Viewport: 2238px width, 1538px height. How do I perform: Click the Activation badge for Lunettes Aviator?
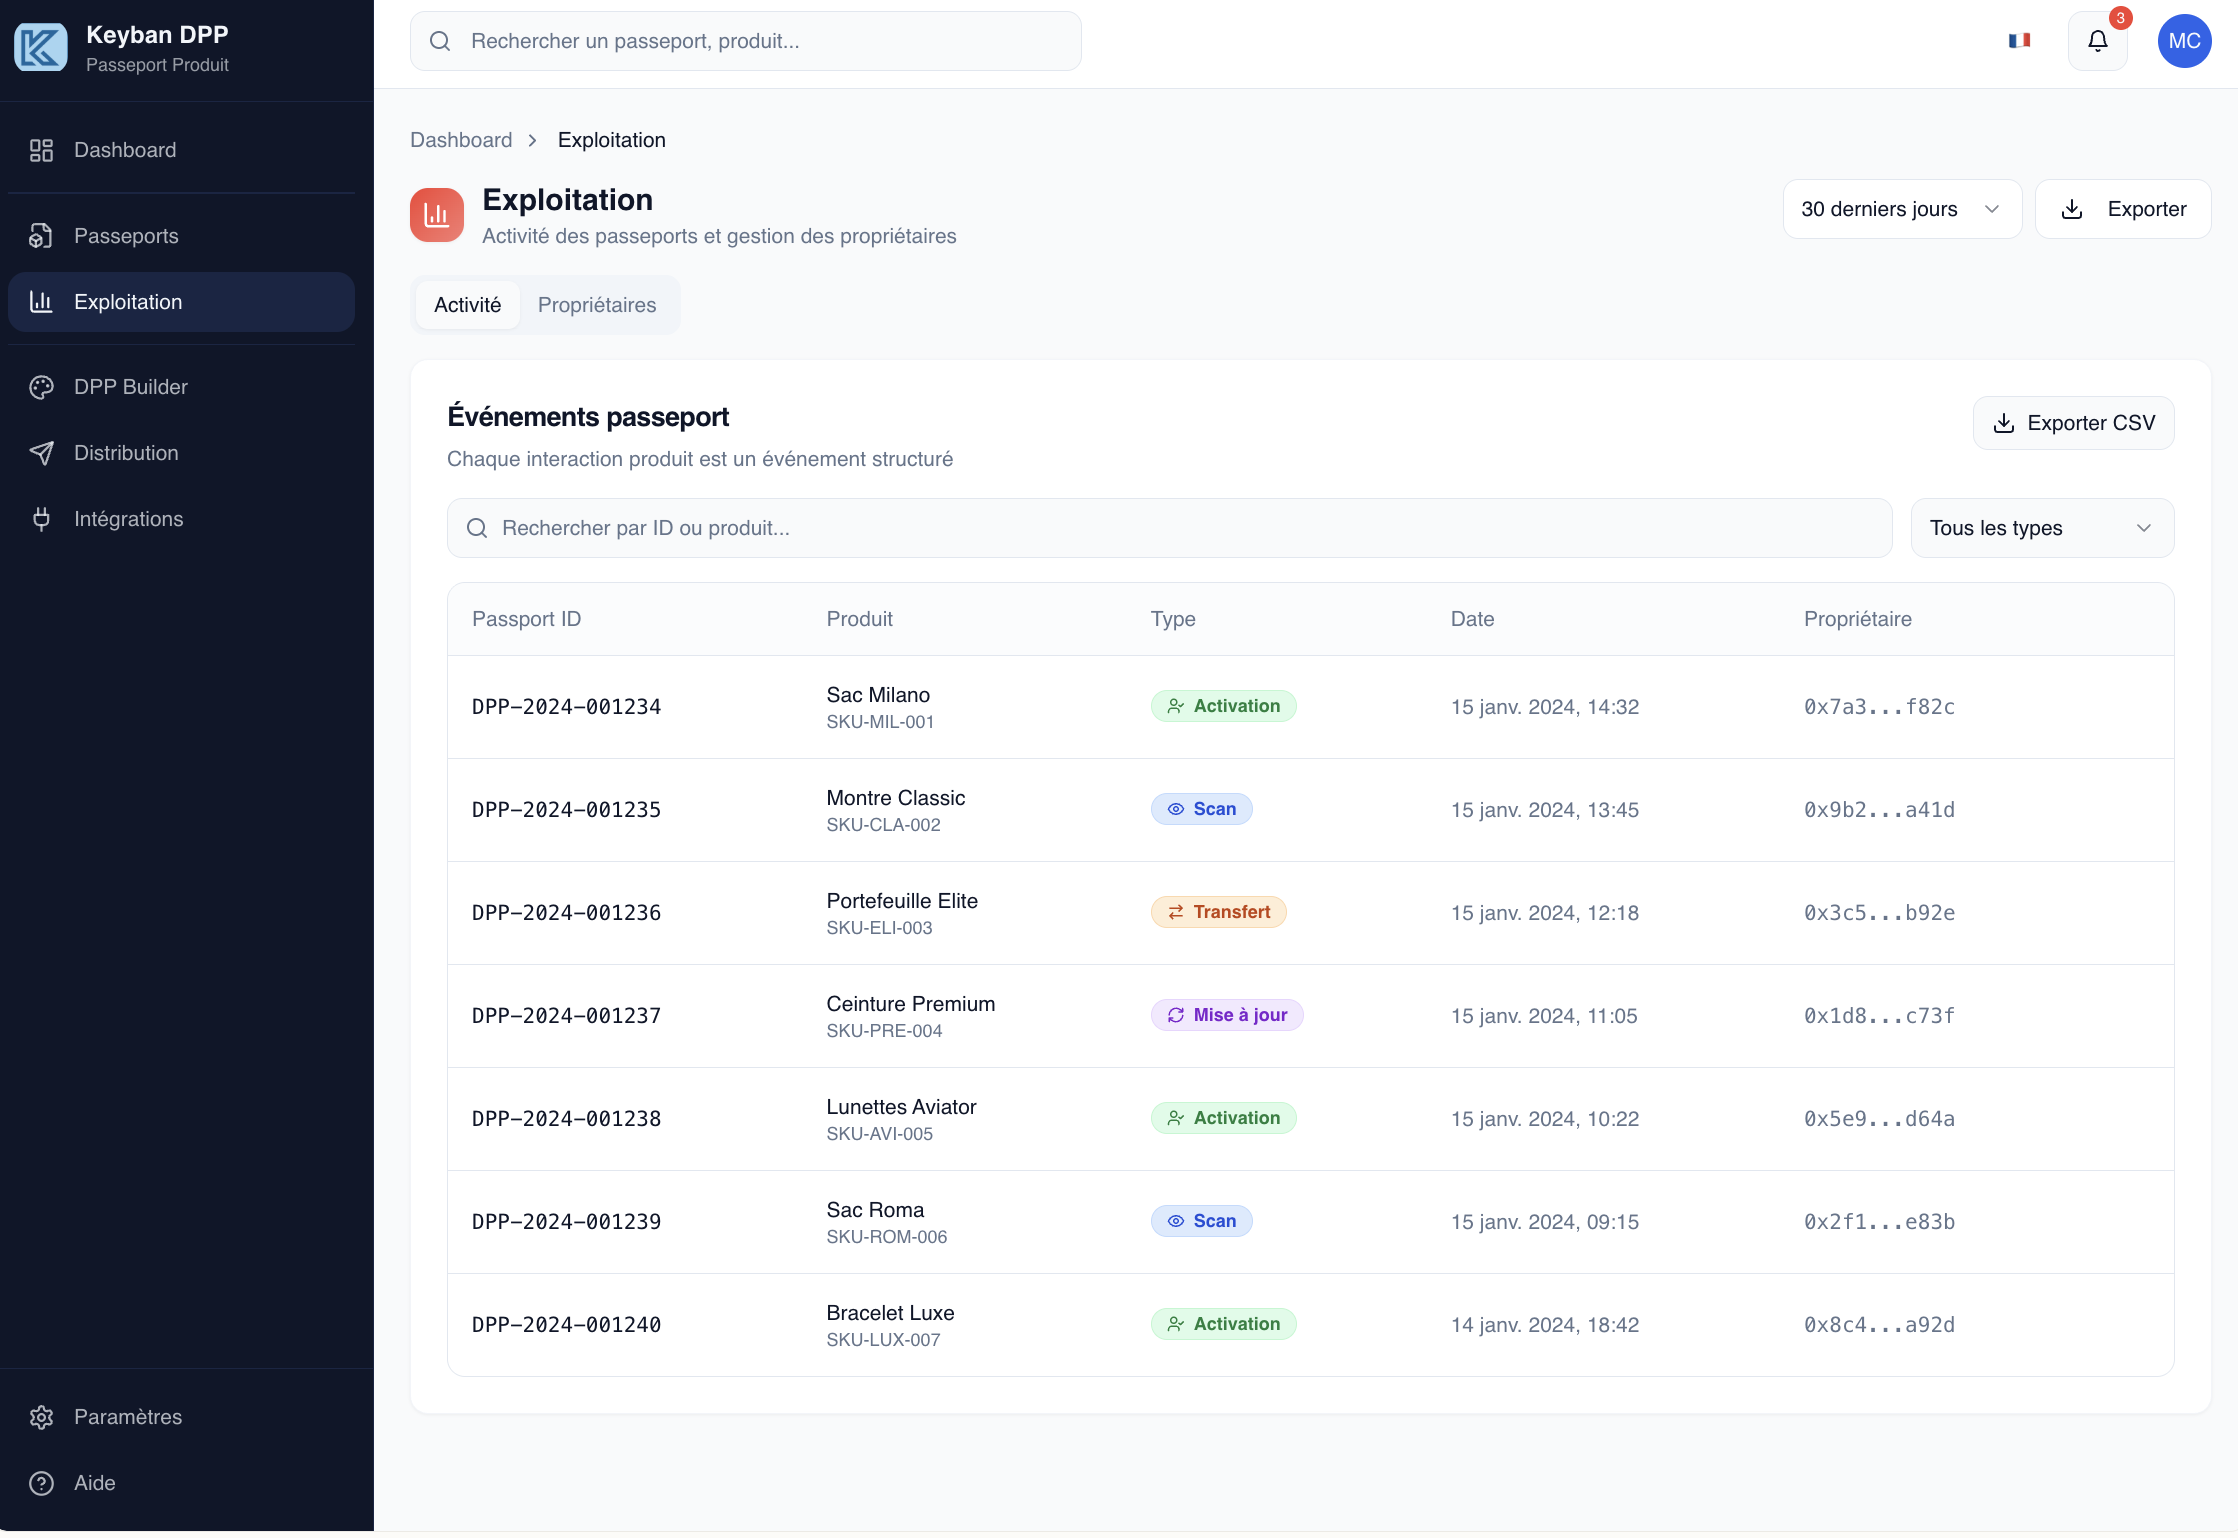coord(1224,1118)
